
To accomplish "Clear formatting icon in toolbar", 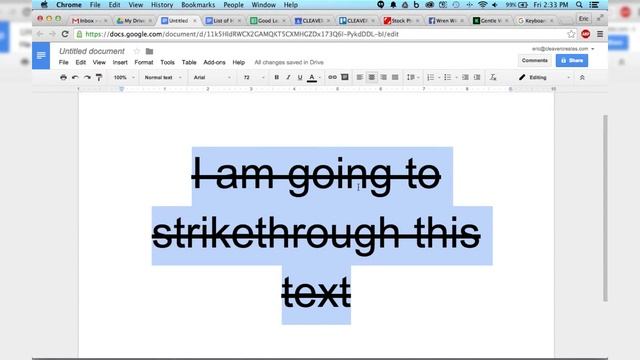I will point(493,77).
